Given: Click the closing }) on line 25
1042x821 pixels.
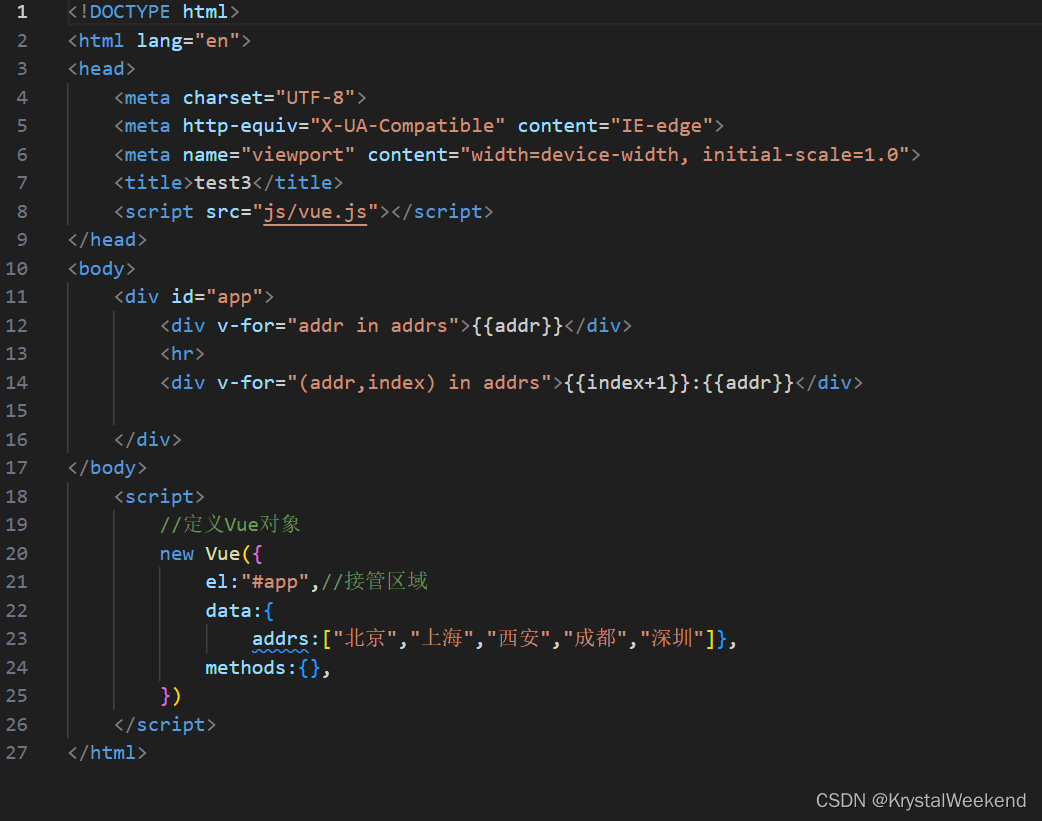Looking at the screenshot, I should coord(171,696).
